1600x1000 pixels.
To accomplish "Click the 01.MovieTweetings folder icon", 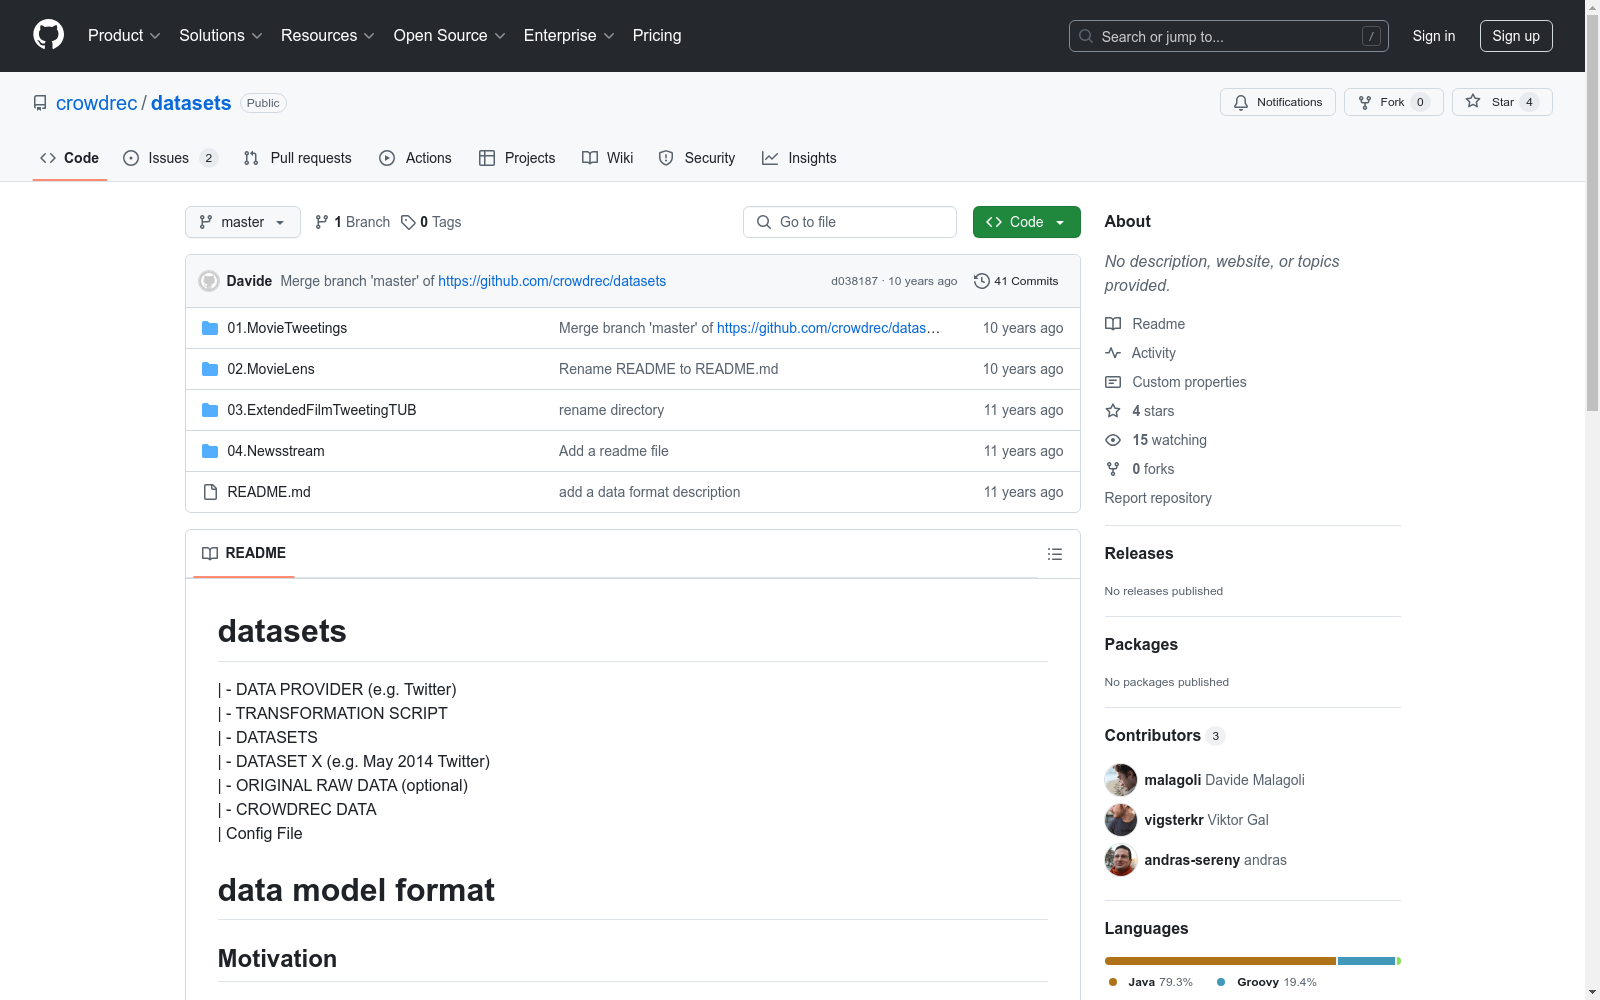I will pyautogui.click(x=210, y=328).
